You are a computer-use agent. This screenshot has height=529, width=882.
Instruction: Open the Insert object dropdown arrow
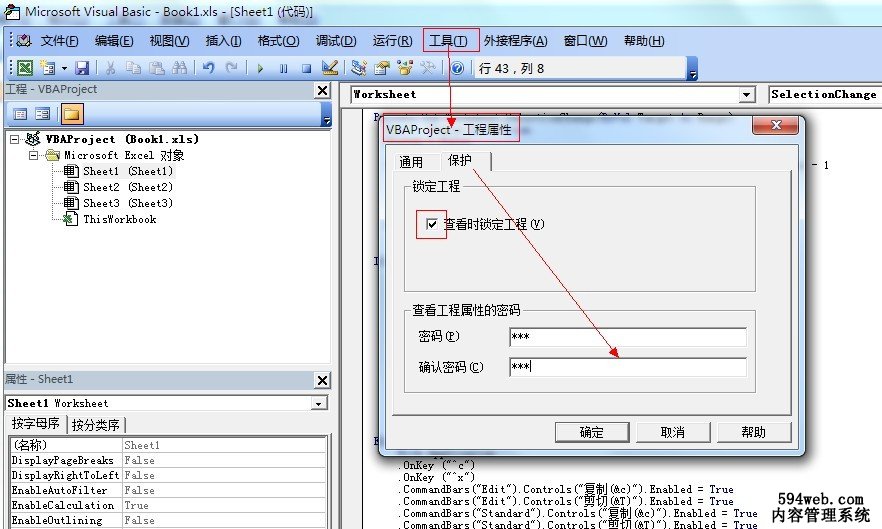tap(64, 68)
